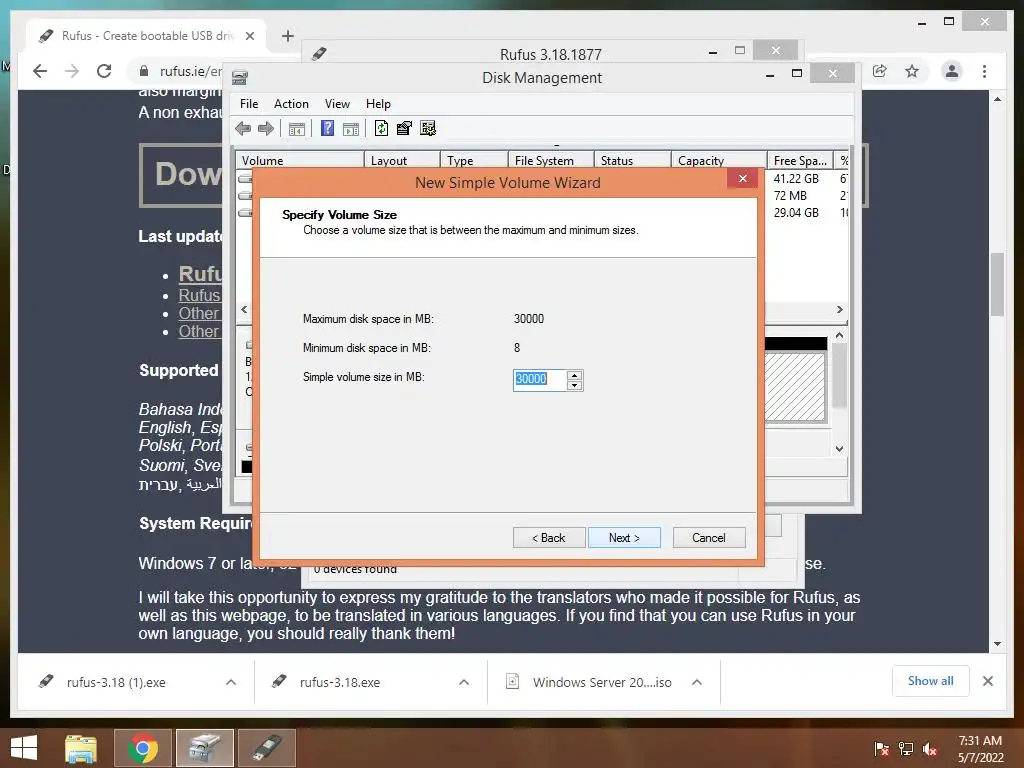Open a new Chrome tab with plus
Image resolution: width=1024 pixels, height=768 pixels.
[287, 36]
